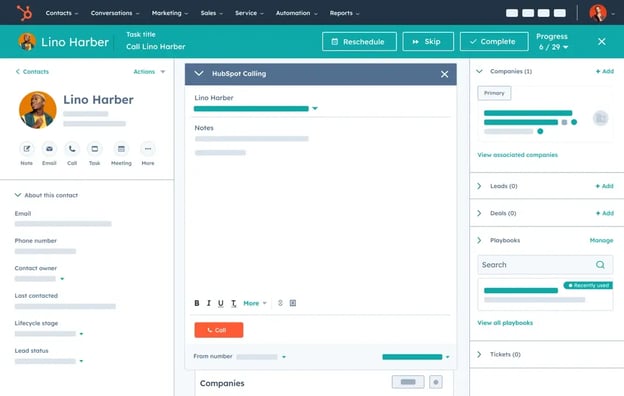
Task: Open the Reports menu
Action: tap(344, 13)
